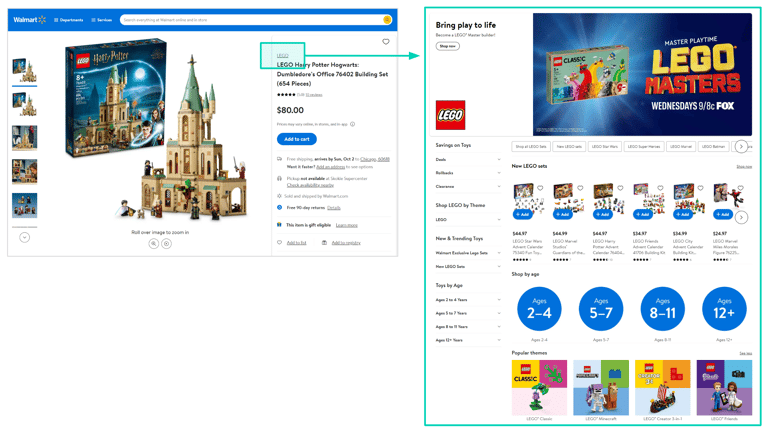770x432 pixels.
Task: Select the LEGO Marvel chip
Action: tap(681, 146)
